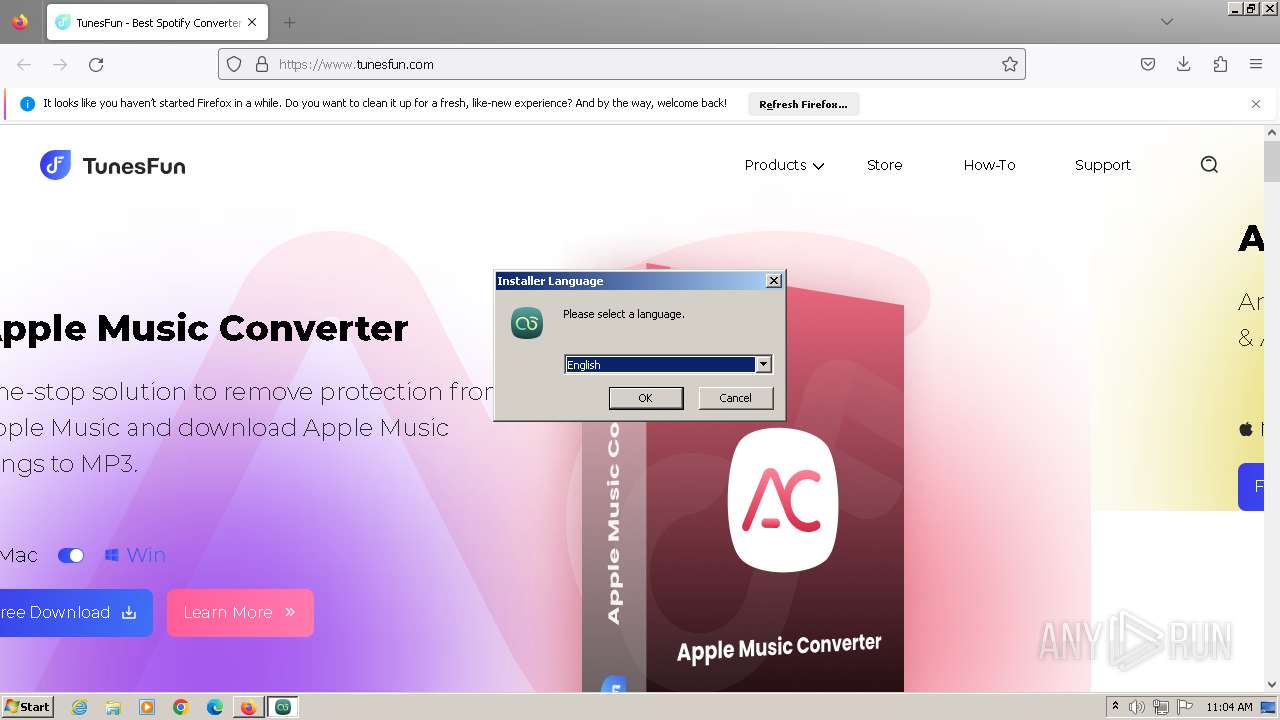Click the taskbar clock 11:04 AM

coord(1229,707)
